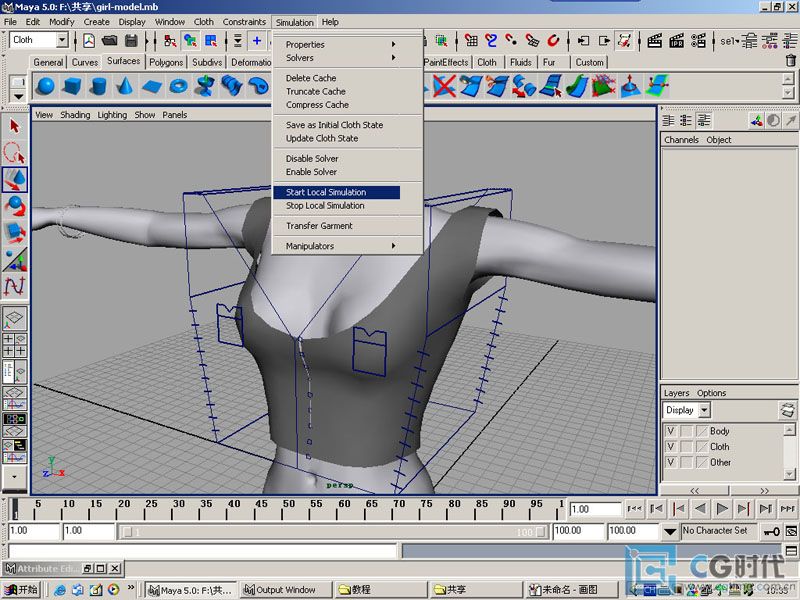Click the current time field
The width and height of the screenshot is (800, 600).
click(595, 509)
